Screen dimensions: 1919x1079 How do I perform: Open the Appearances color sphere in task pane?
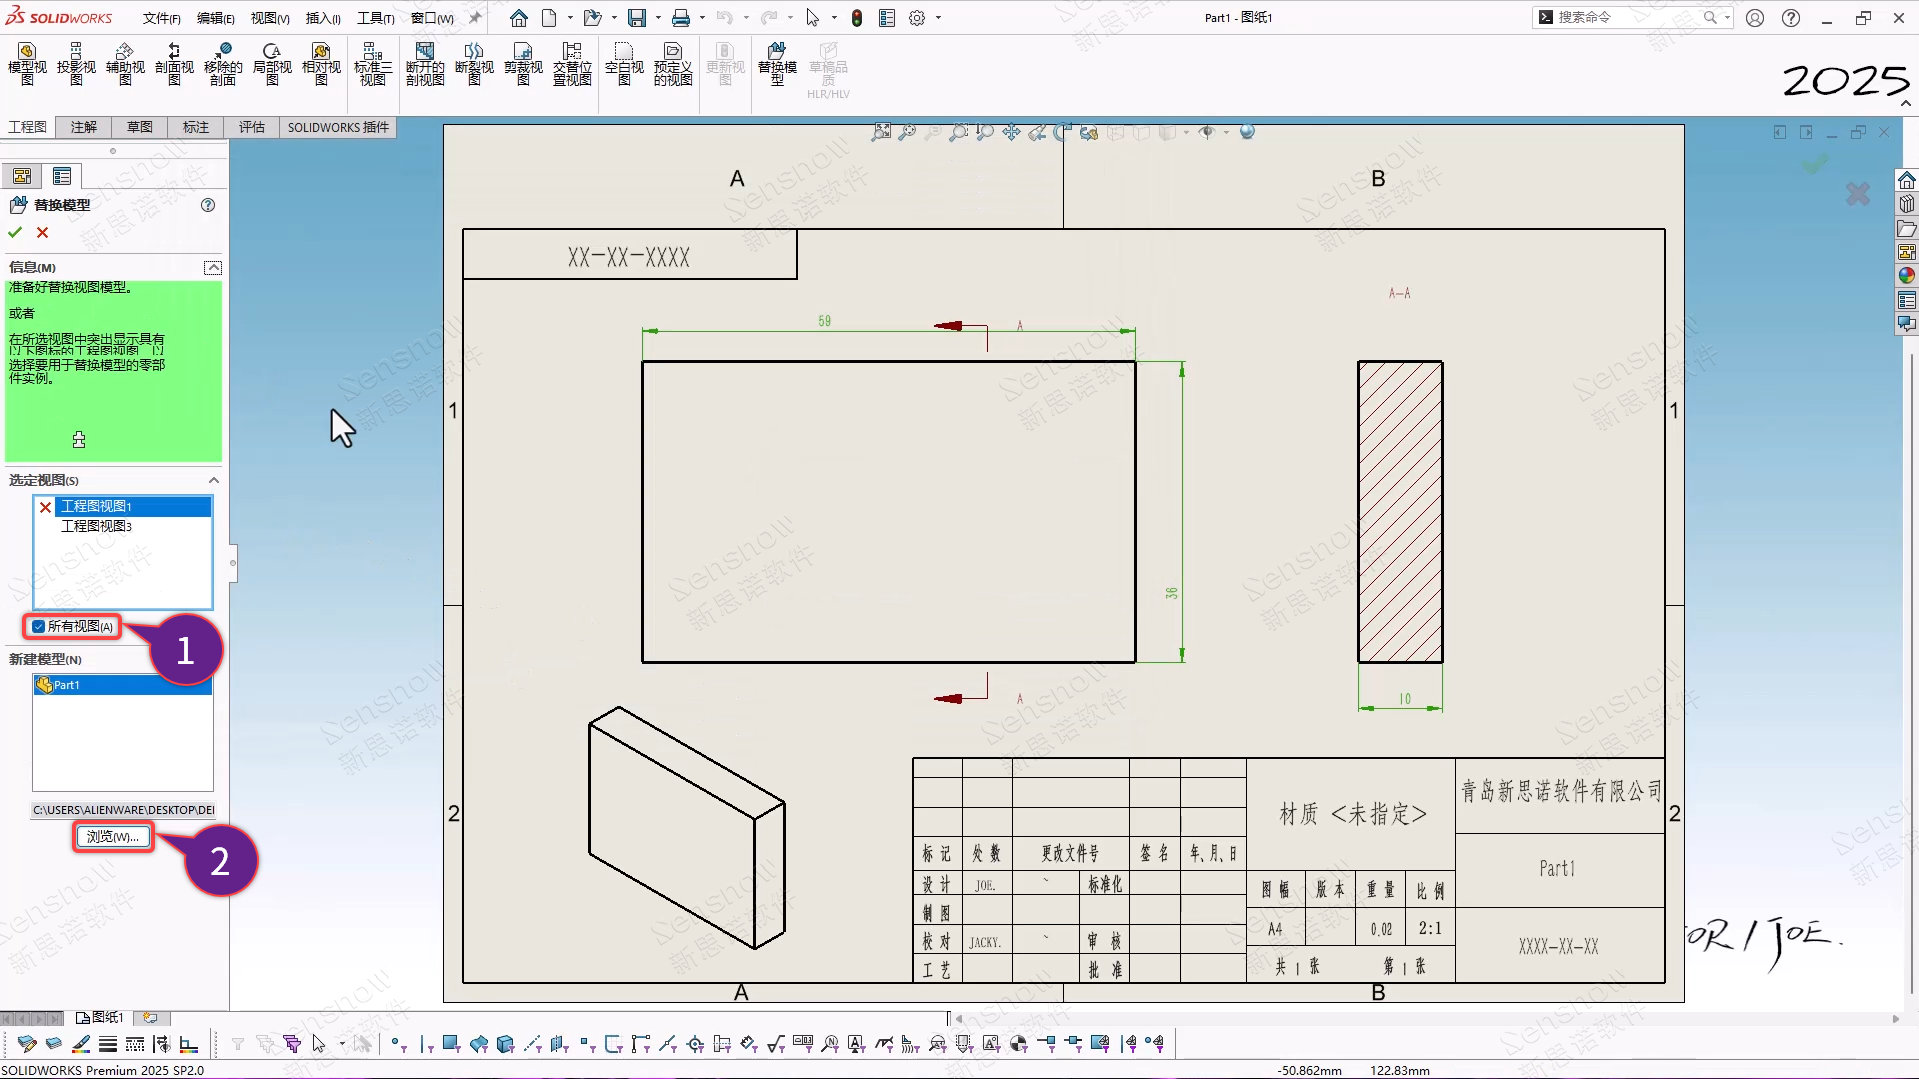[1906, 276]
